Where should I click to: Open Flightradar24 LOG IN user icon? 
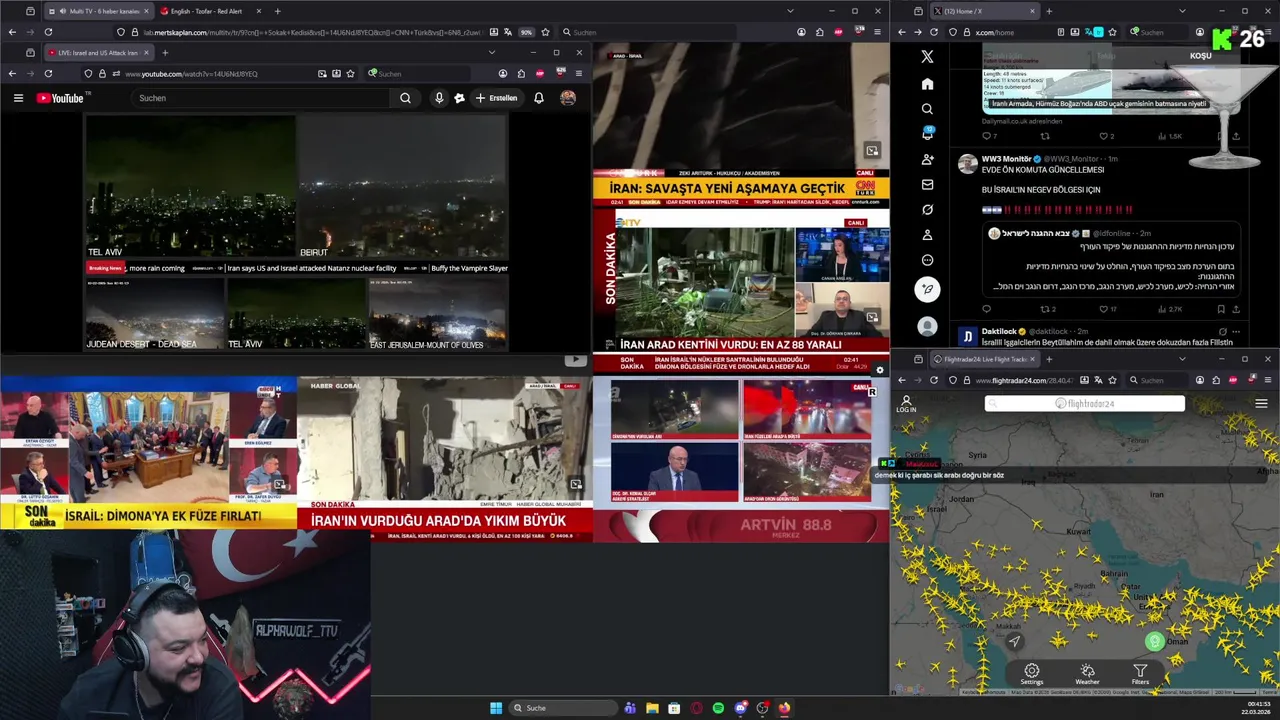pos(906,404)
